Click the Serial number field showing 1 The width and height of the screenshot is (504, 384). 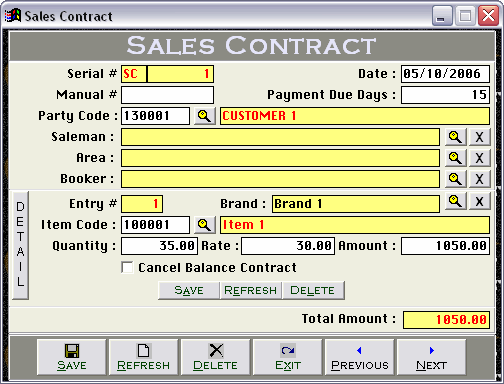pyautogui.click(x=180, y=74)
